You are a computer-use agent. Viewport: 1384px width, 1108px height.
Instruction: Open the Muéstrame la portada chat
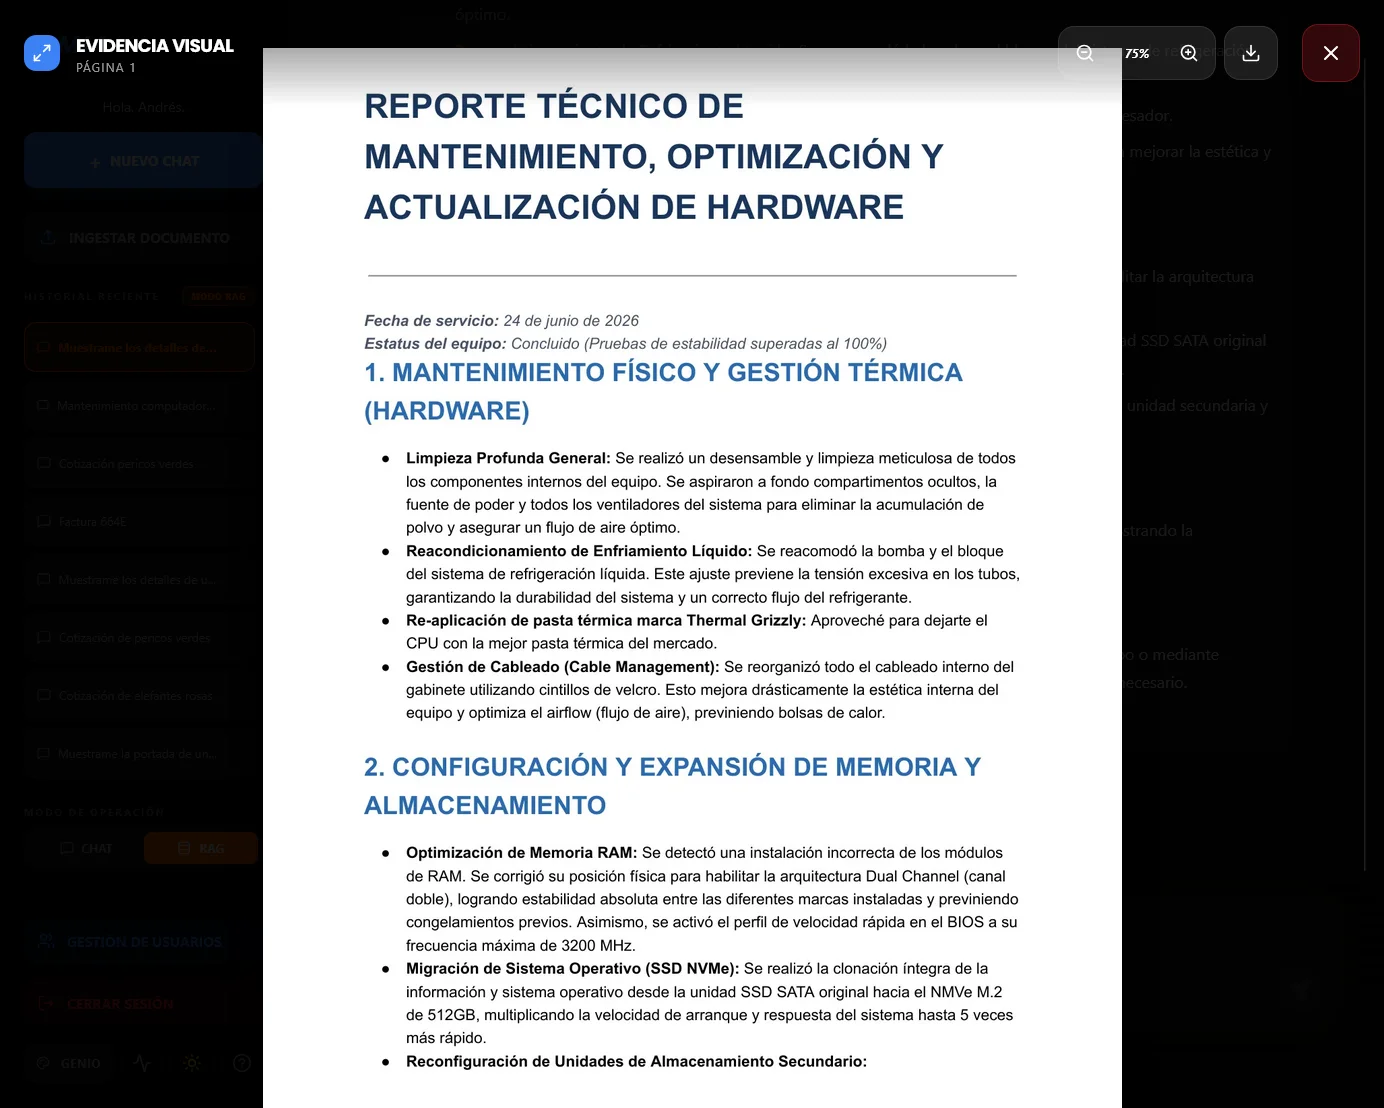click(127, 754)
